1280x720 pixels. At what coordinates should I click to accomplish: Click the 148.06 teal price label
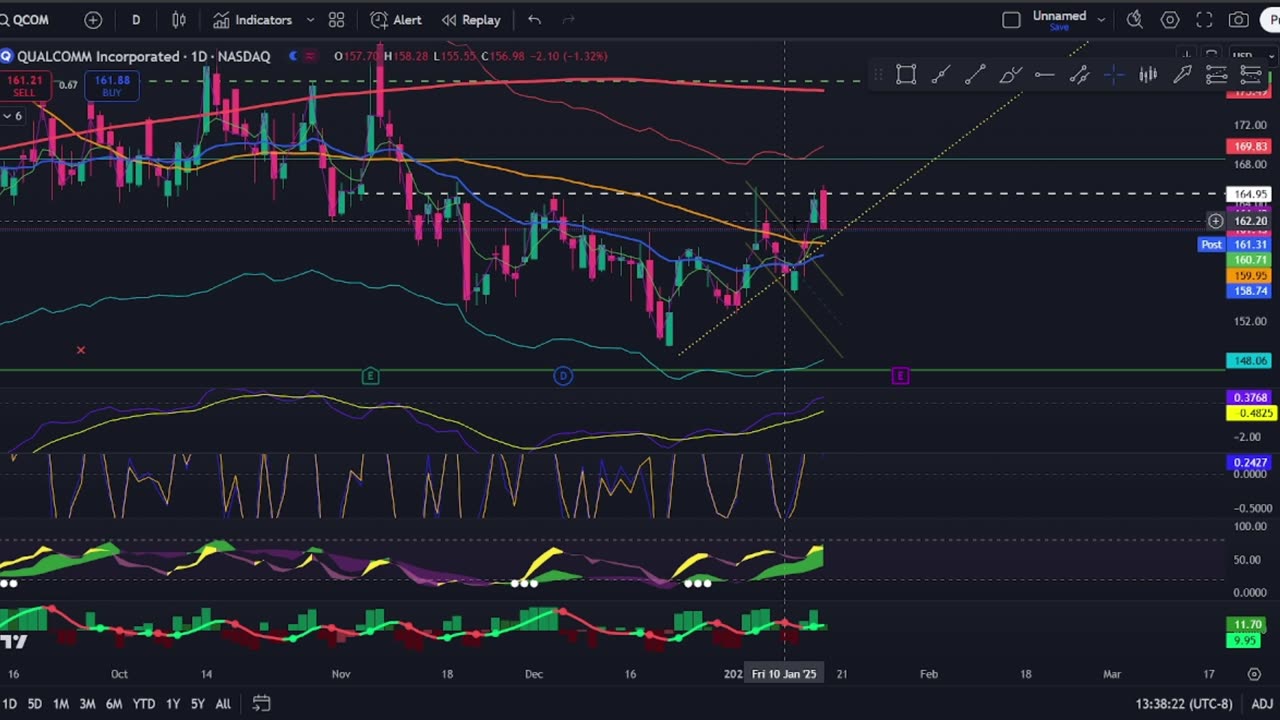pyautogui.click(x=1249, y=361)
